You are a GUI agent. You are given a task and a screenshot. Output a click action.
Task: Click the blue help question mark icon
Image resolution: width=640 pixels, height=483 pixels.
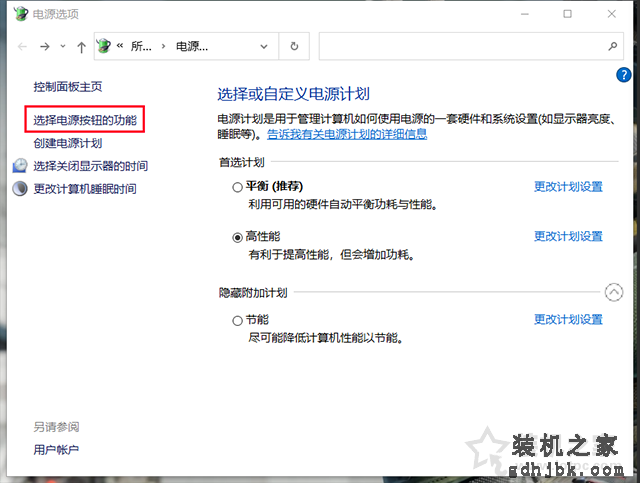[x=623, y=75]
